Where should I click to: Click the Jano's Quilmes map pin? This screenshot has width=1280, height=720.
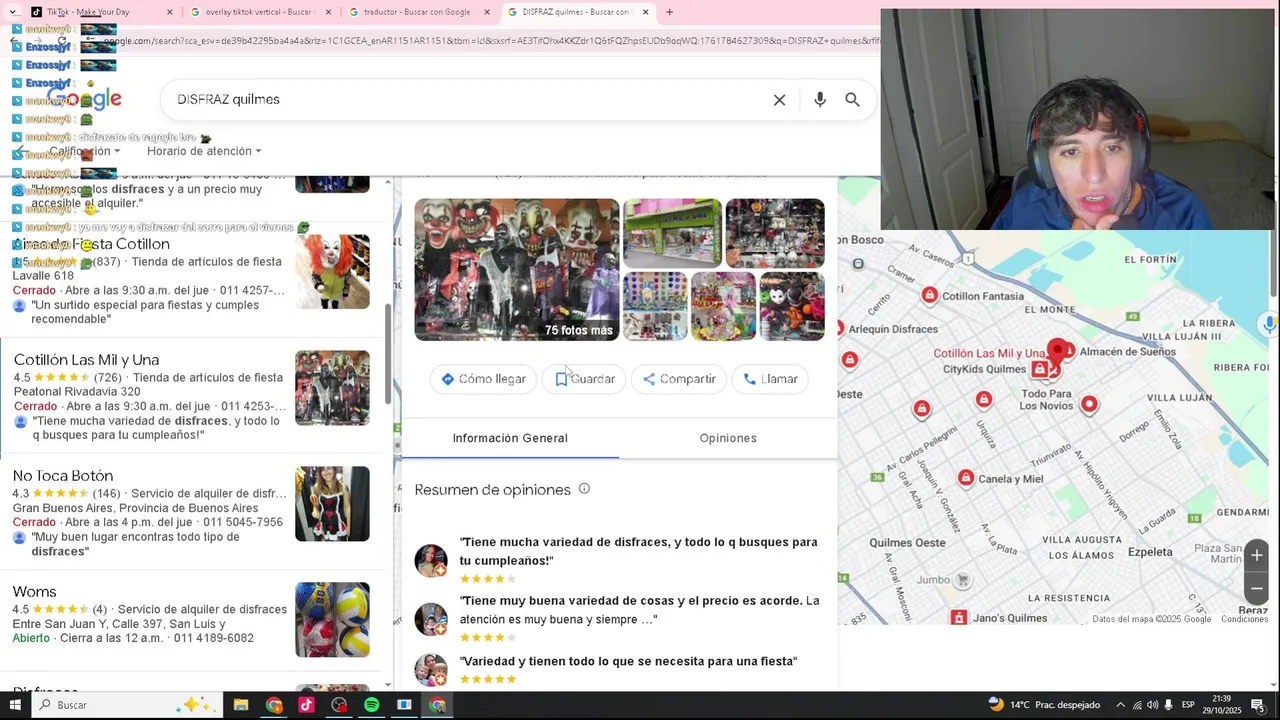[x=959, y=618]
